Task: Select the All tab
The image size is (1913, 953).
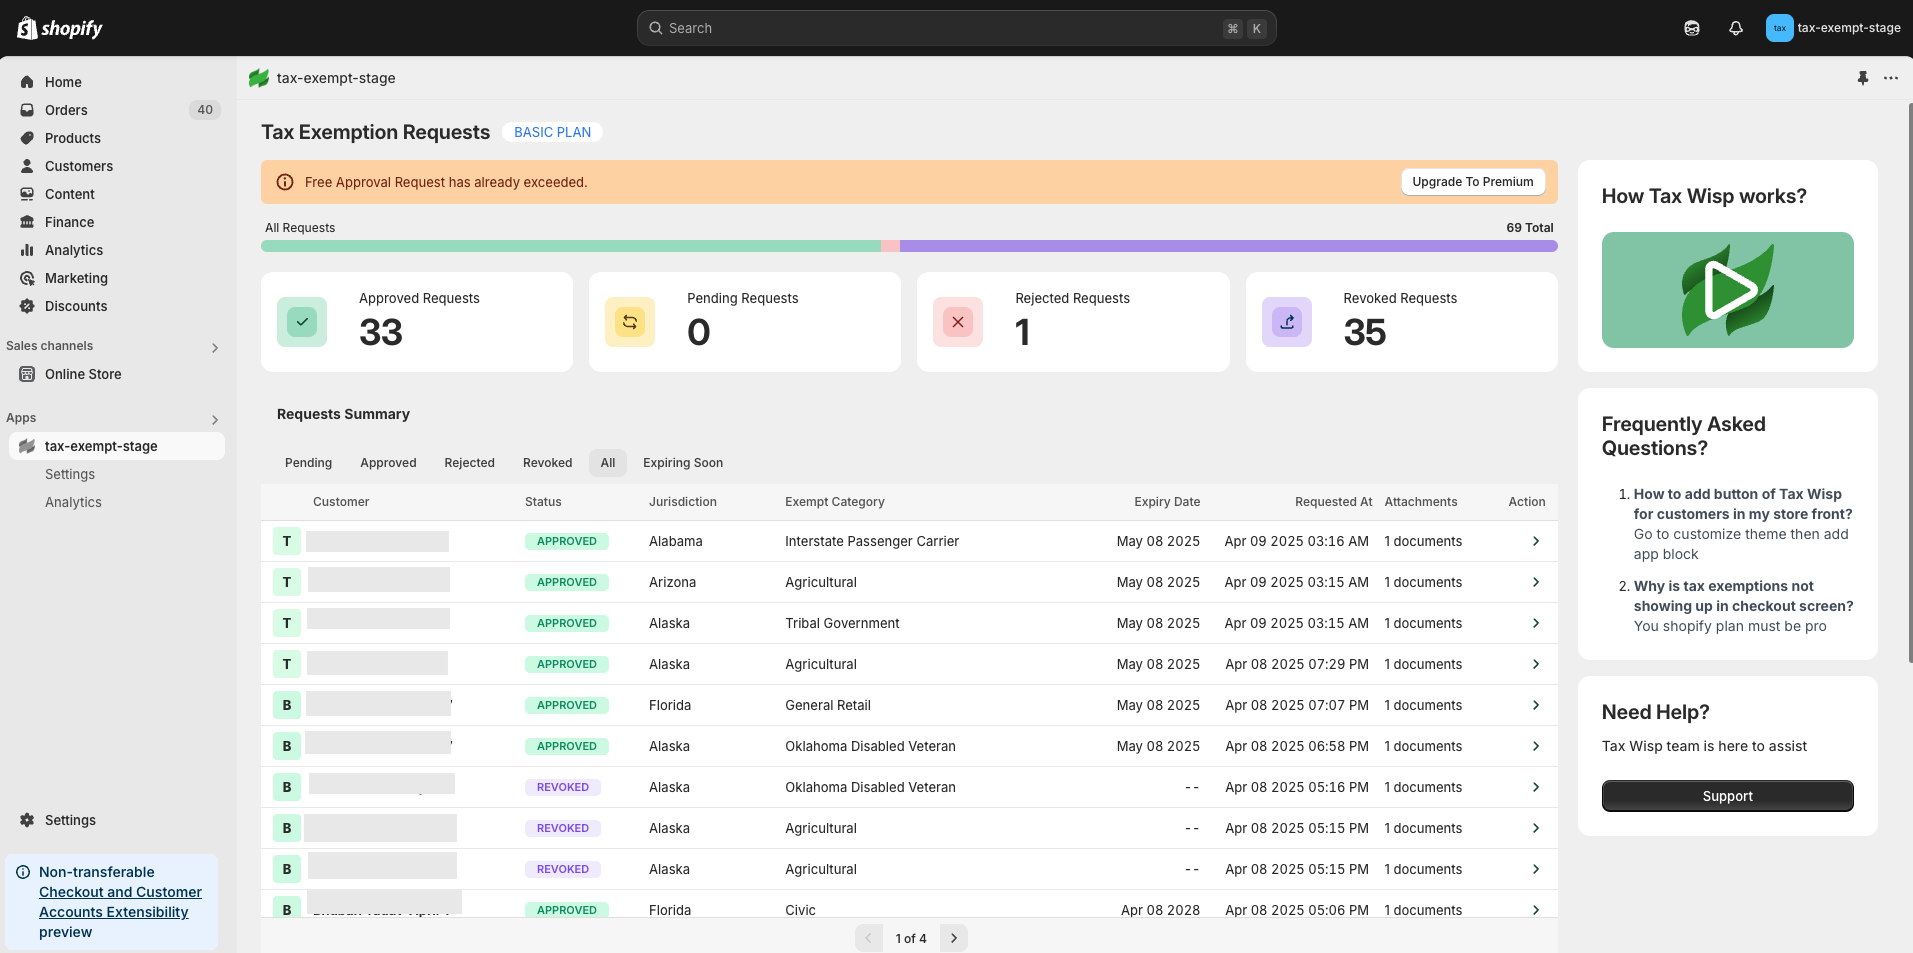Action: point(608,463)
